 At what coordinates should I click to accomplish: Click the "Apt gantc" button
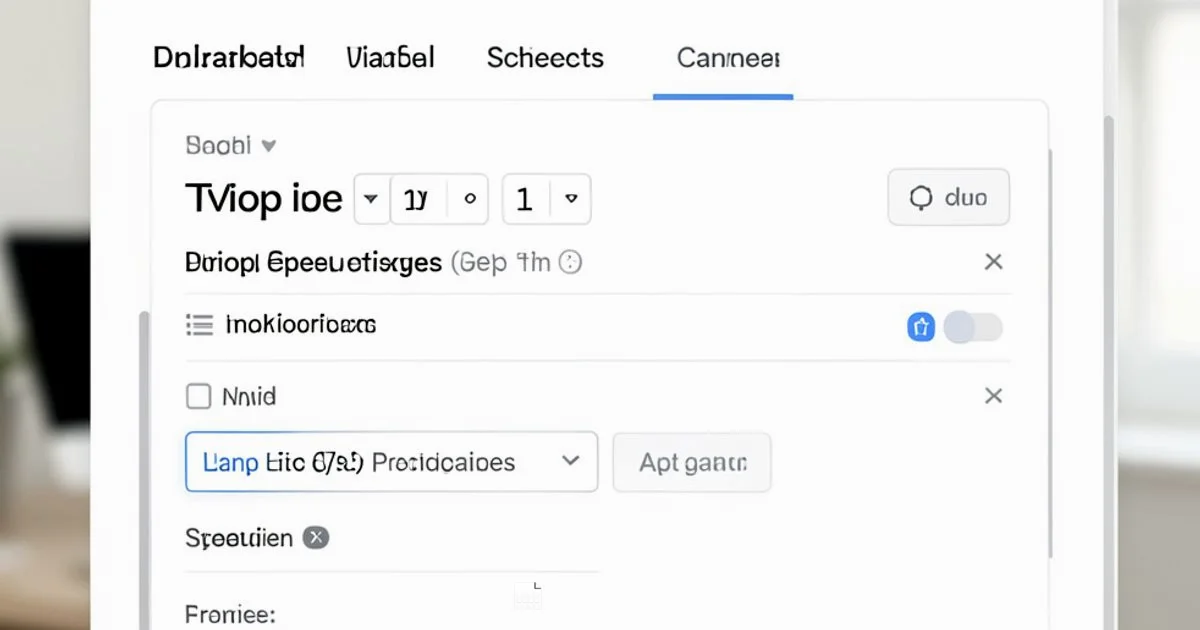click(x=692, y=462)
